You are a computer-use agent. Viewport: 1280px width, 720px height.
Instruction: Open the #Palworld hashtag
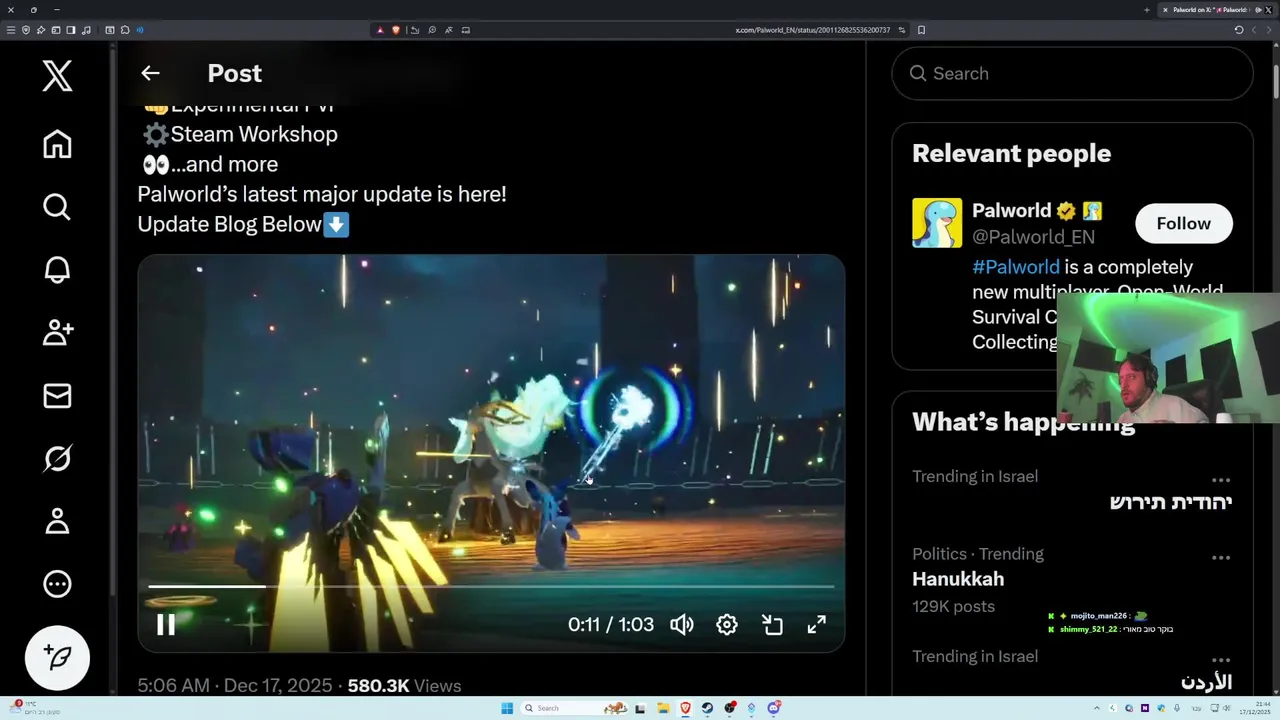(1016, 267)
